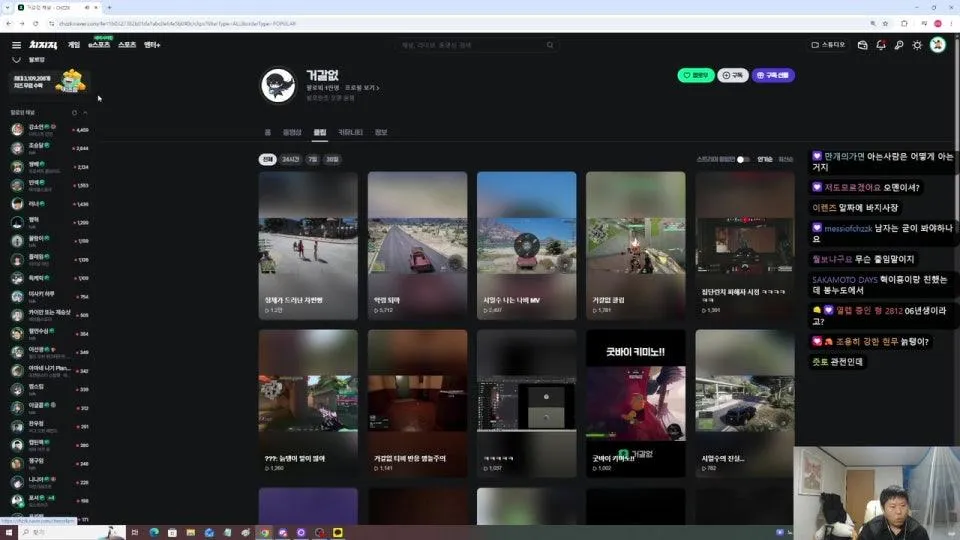Open the top sidebar channel with 4,409 viewers
The width and height of the screenshot is (960, 540).
[x=49, y=130]
